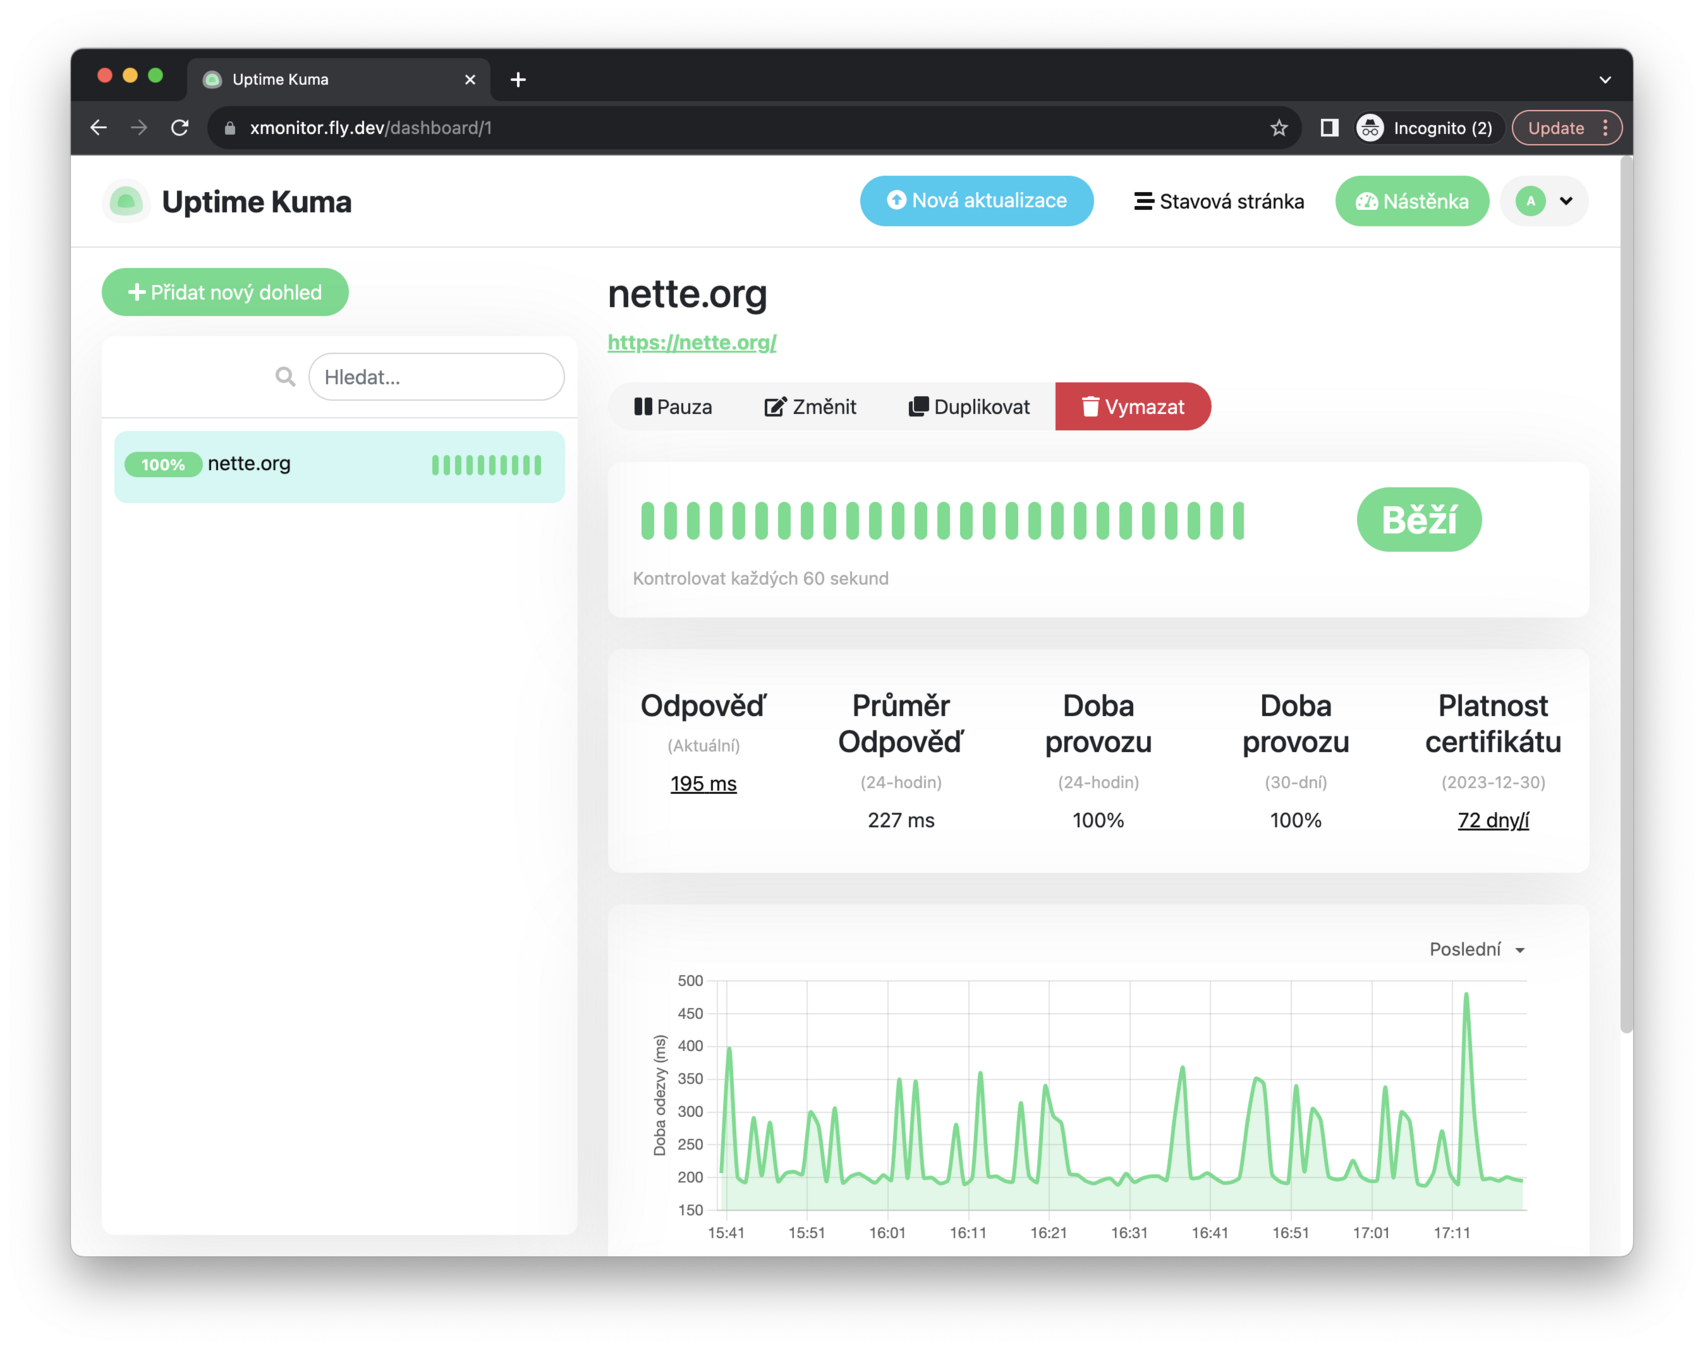The image size is (1704, 1350).
Task: Go forward in browser history
Action: [x=139, y=128]
